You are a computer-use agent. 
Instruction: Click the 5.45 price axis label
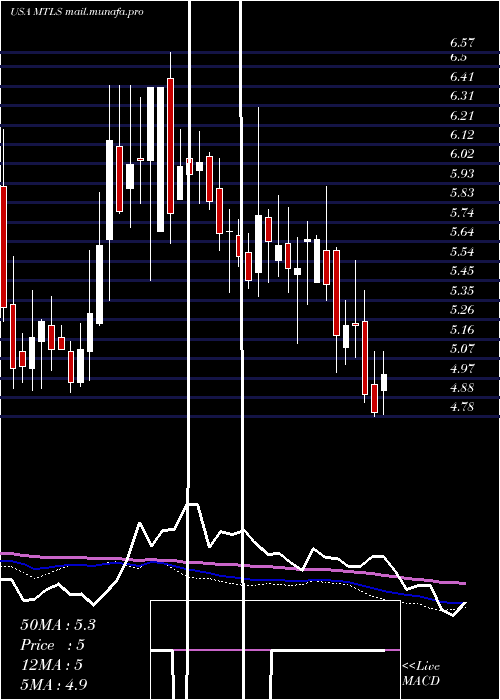[462, 271]
